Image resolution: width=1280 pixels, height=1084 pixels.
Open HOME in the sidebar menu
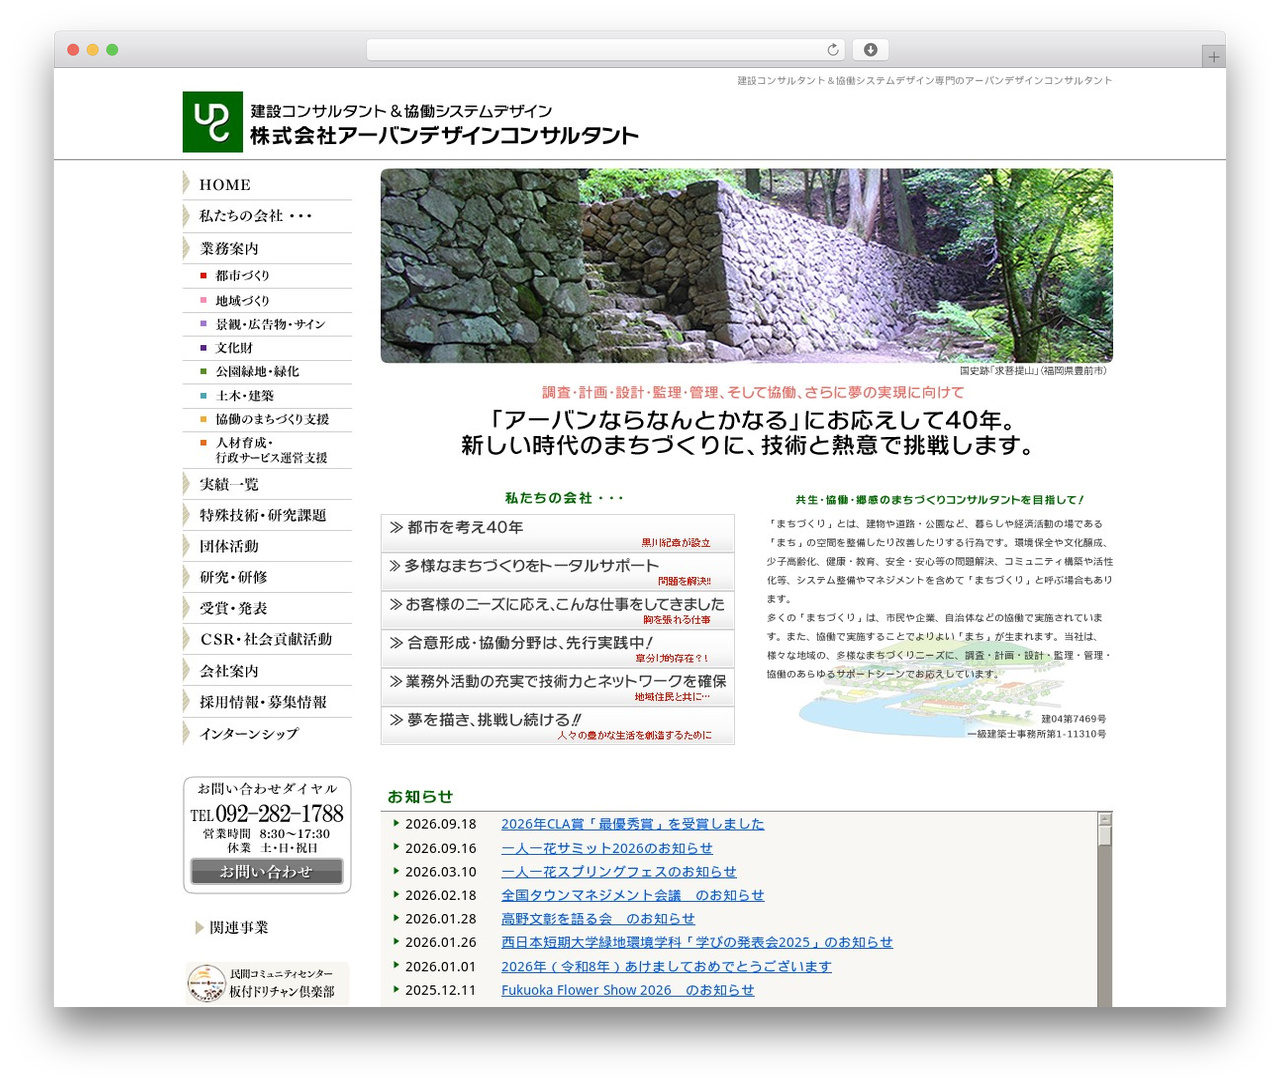[x=267, y=185]
